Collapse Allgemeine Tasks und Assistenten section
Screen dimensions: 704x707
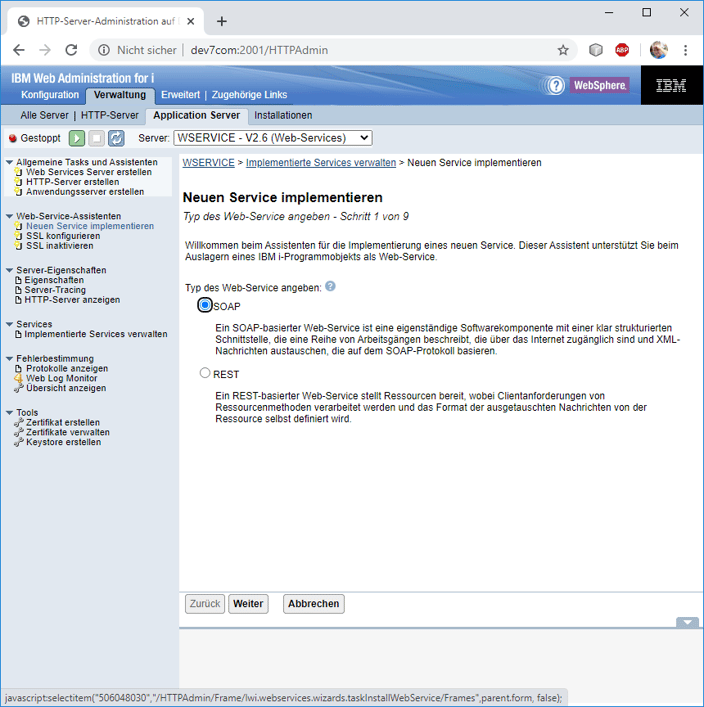pyautogui.click(x=9, y=162)
